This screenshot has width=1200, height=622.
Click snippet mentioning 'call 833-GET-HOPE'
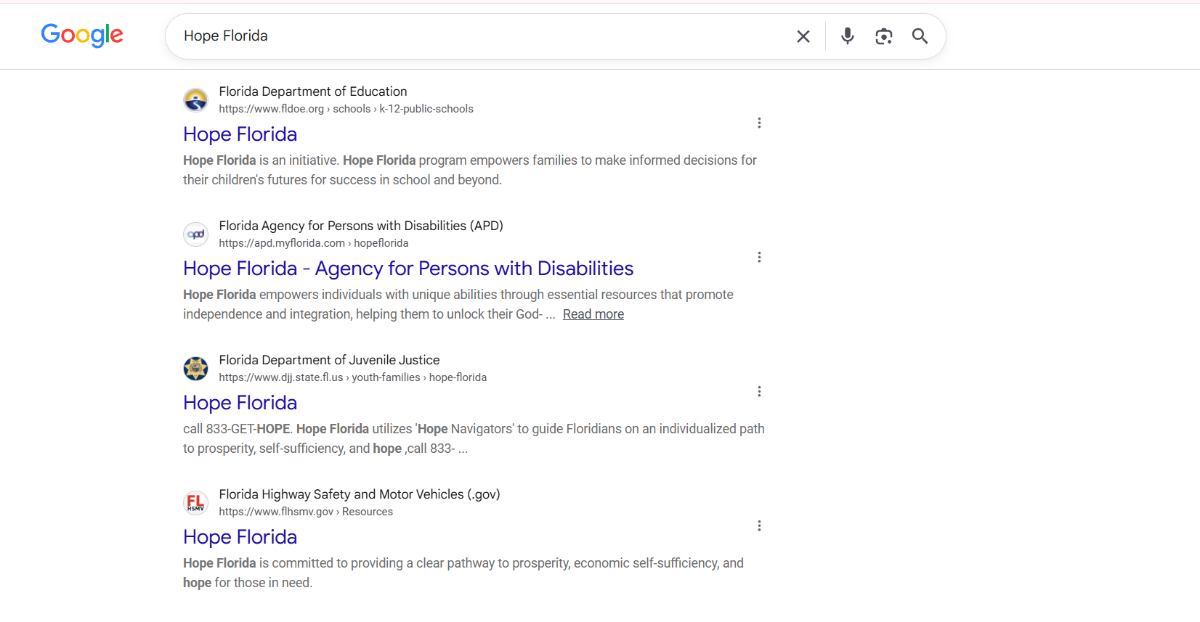[474, 438]
